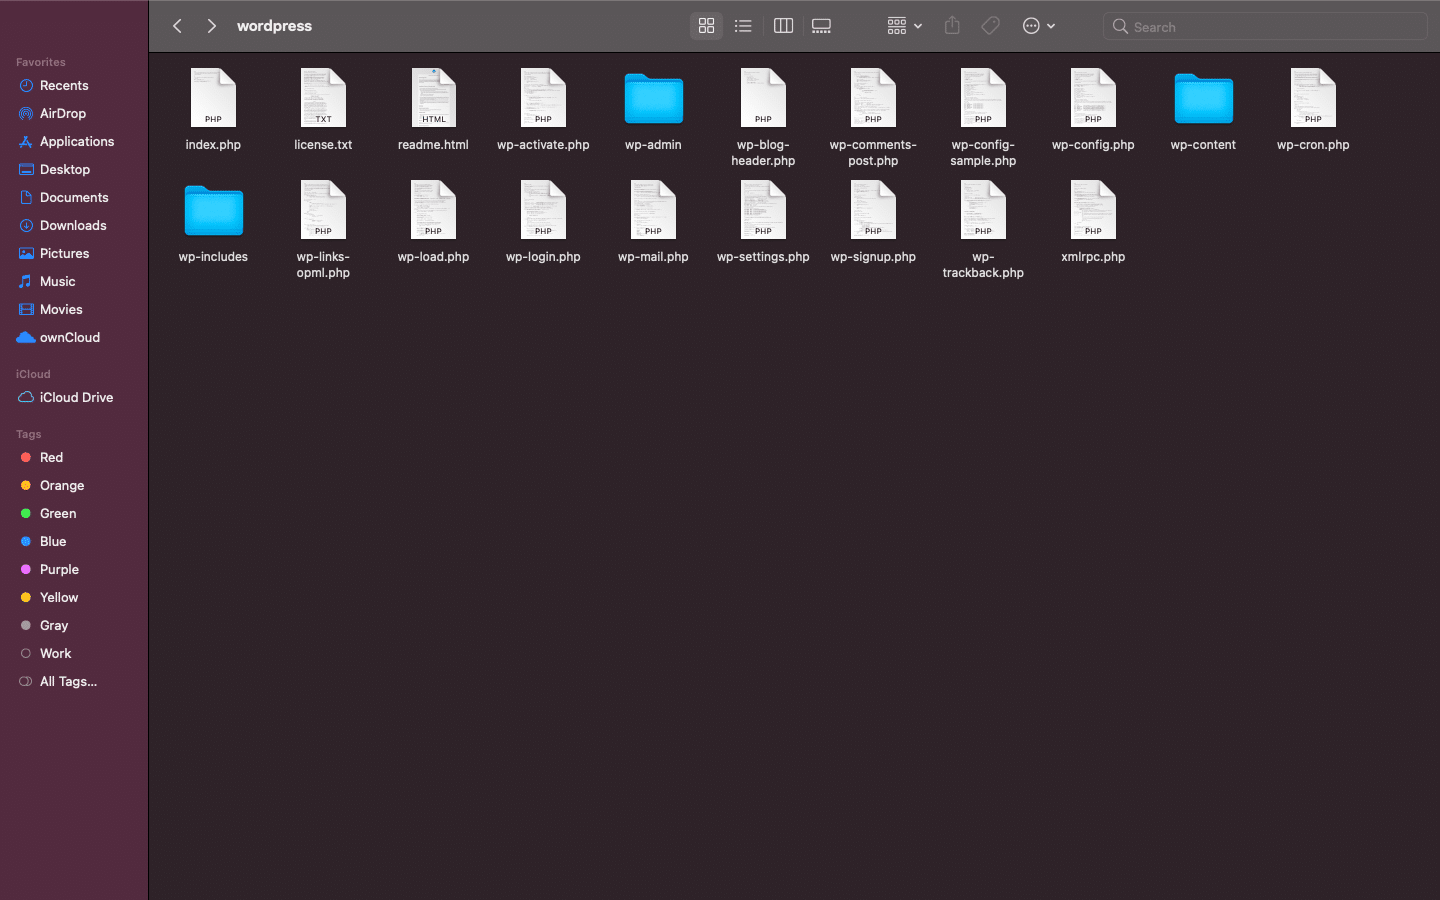The width and height of the screenshot is (1440, 900).
Task: Select the readme.html file icon
Action: click(433, 98)
